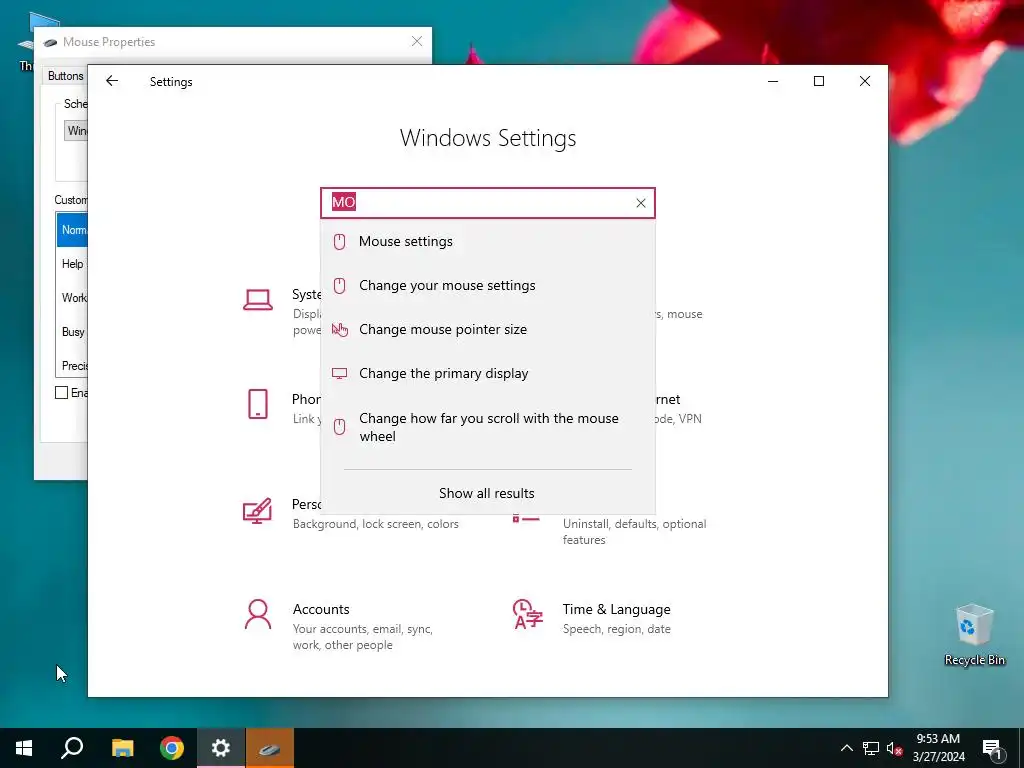Image resolution: width=1024 pixels, height=768 pixels.
Task: Open network status tray icon
Action: click(x=871, y=748)
